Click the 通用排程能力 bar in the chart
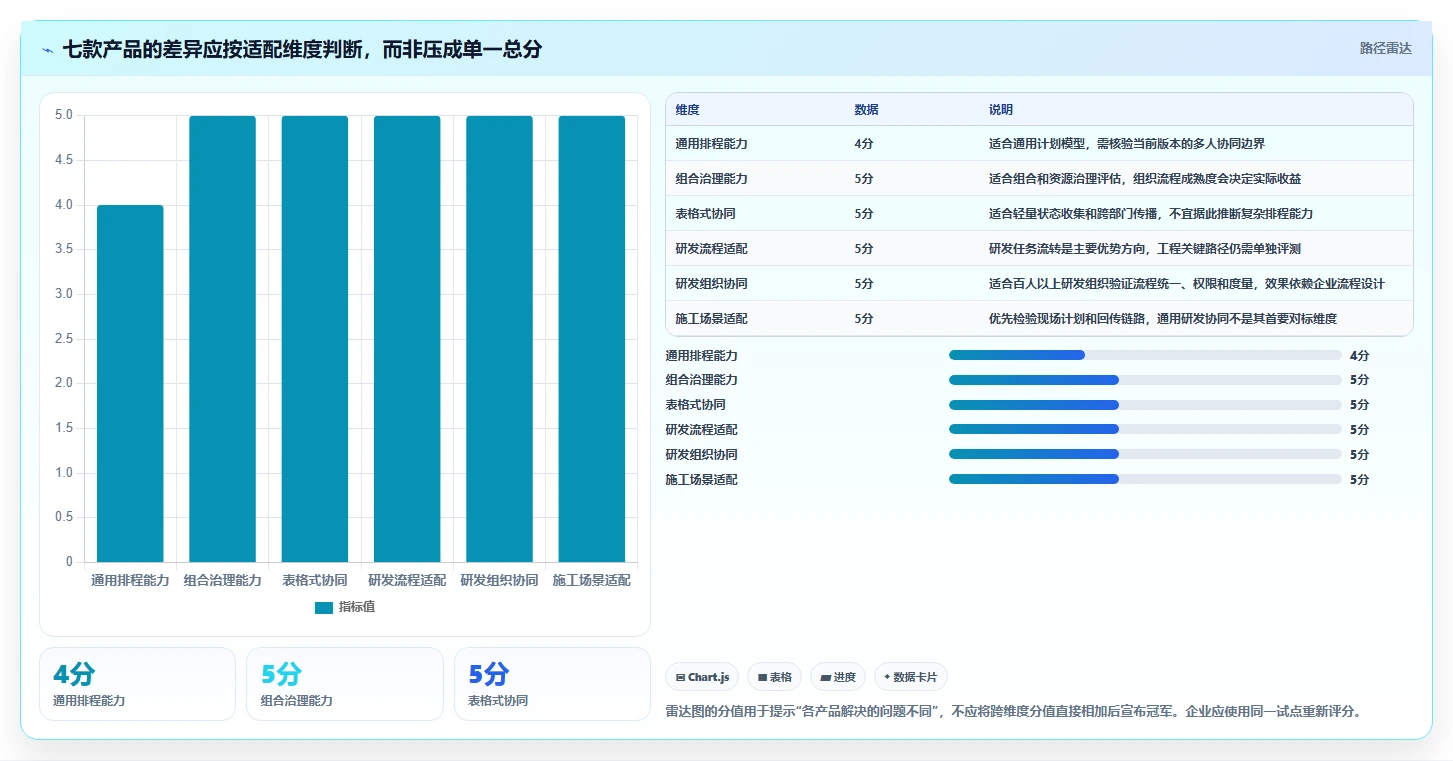 tap(130, 383)
